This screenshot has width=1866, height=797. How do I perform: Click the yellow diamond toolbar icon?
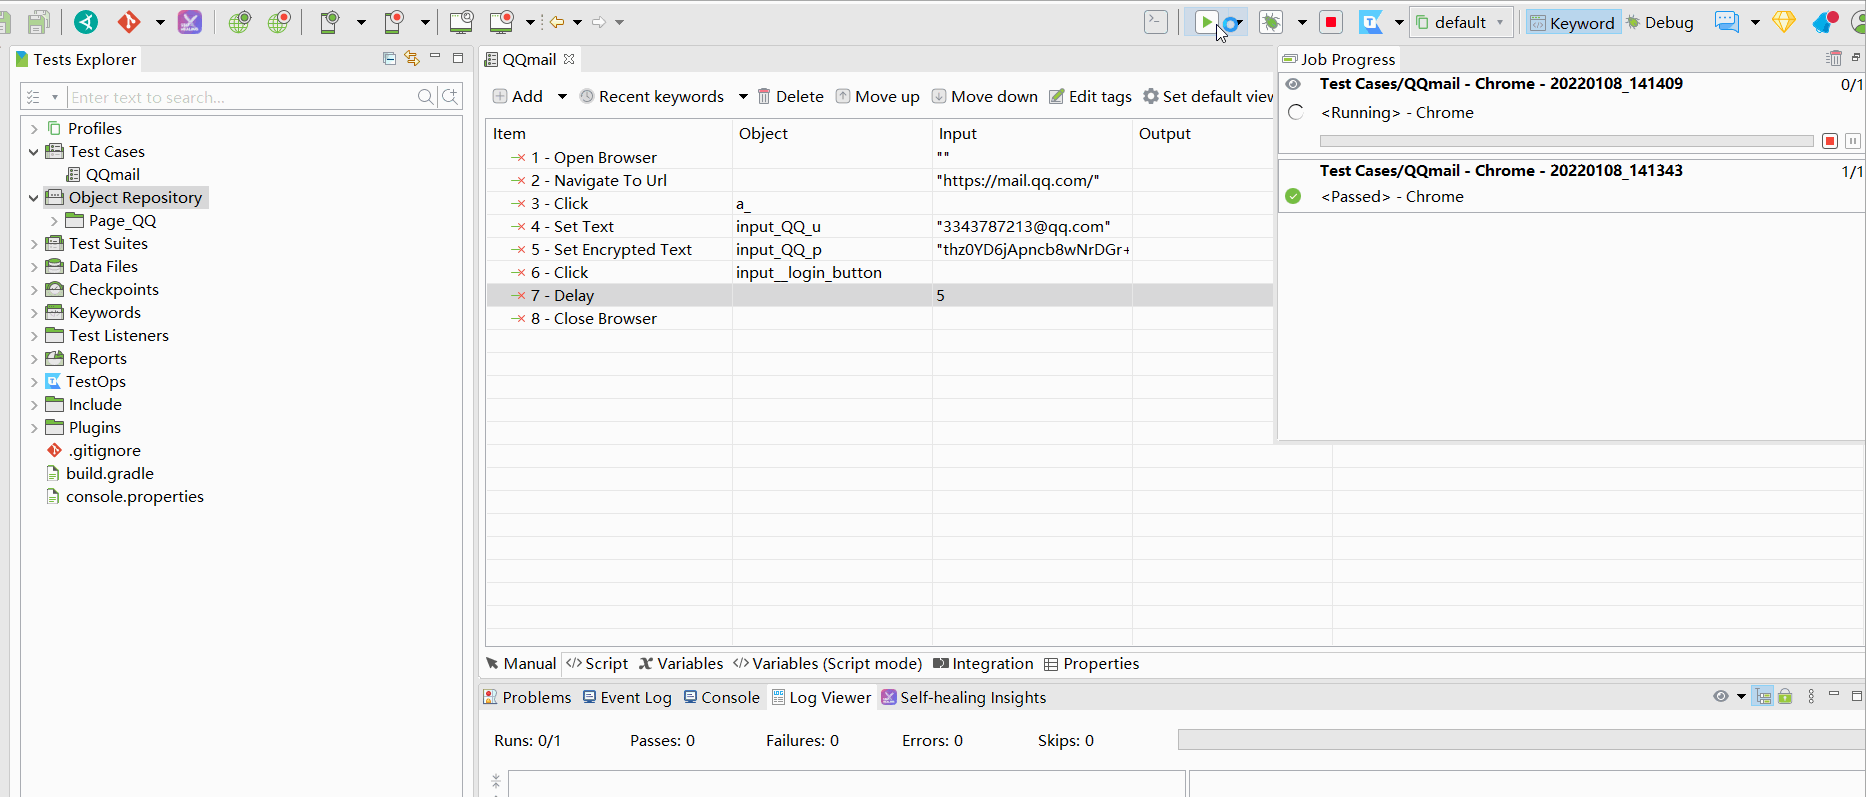pyautogui.click(x=1784, y=22)
